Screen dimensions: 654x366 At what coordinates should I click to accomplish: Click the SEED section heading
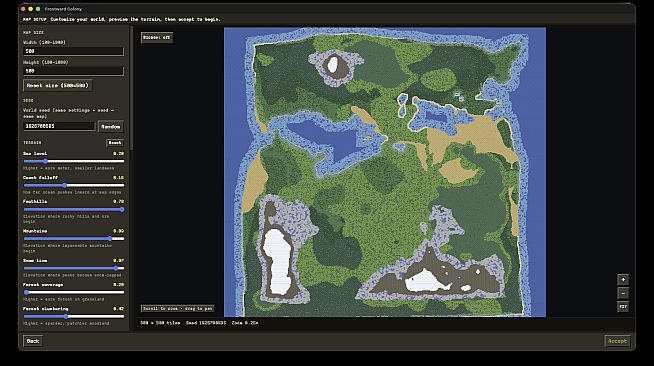coord(28,100)
